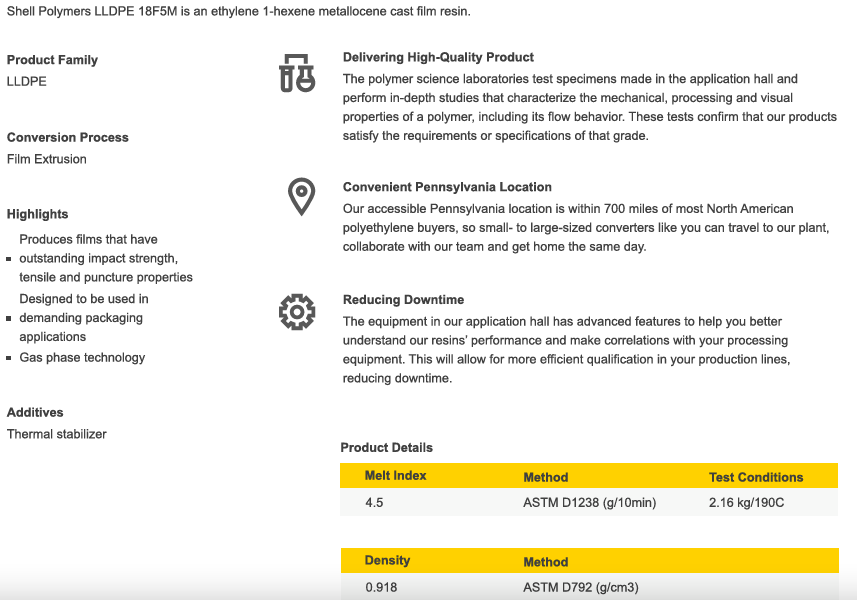Click the Reducing Downtime heading
The height and width of the screenshot is (600, 857).
pyautogui.click(x=403, y=300)
